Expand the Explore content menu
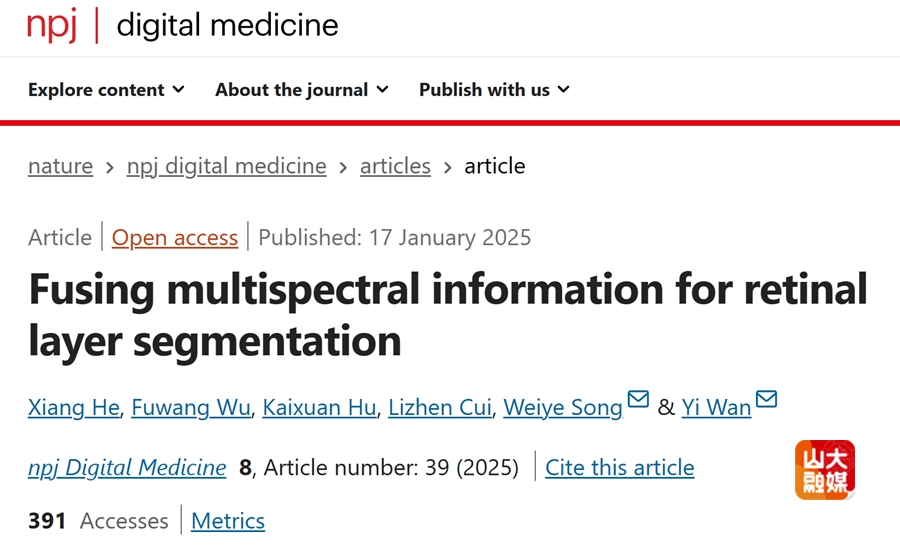The height and width of the screenshot is (545, 900). coord(106,90)
